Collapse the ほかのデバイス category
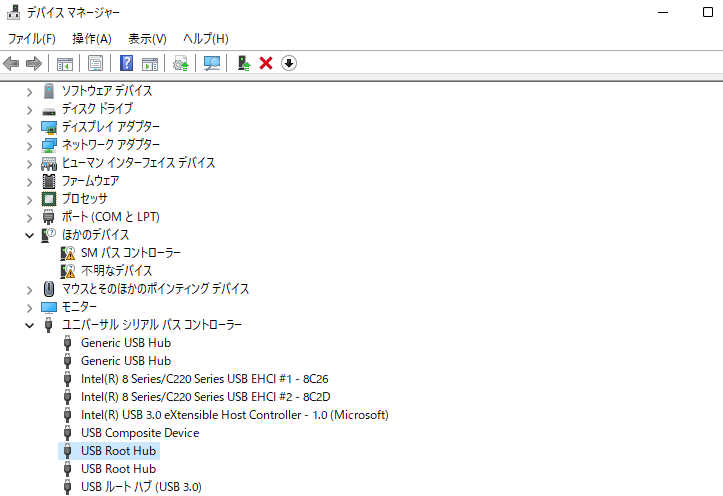Screen dimensions: 723x496 tap(30, 235)
